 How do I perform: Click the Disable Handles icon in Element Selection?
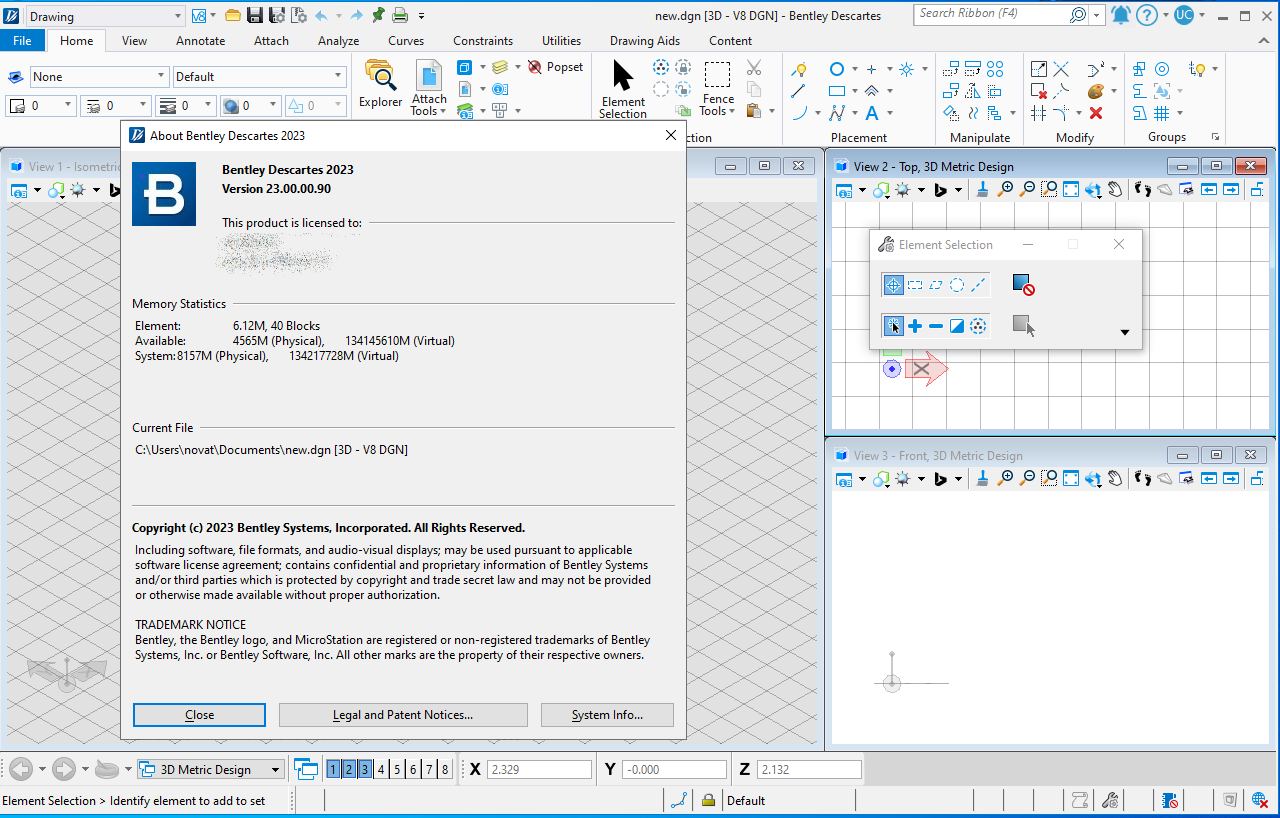1022,284
